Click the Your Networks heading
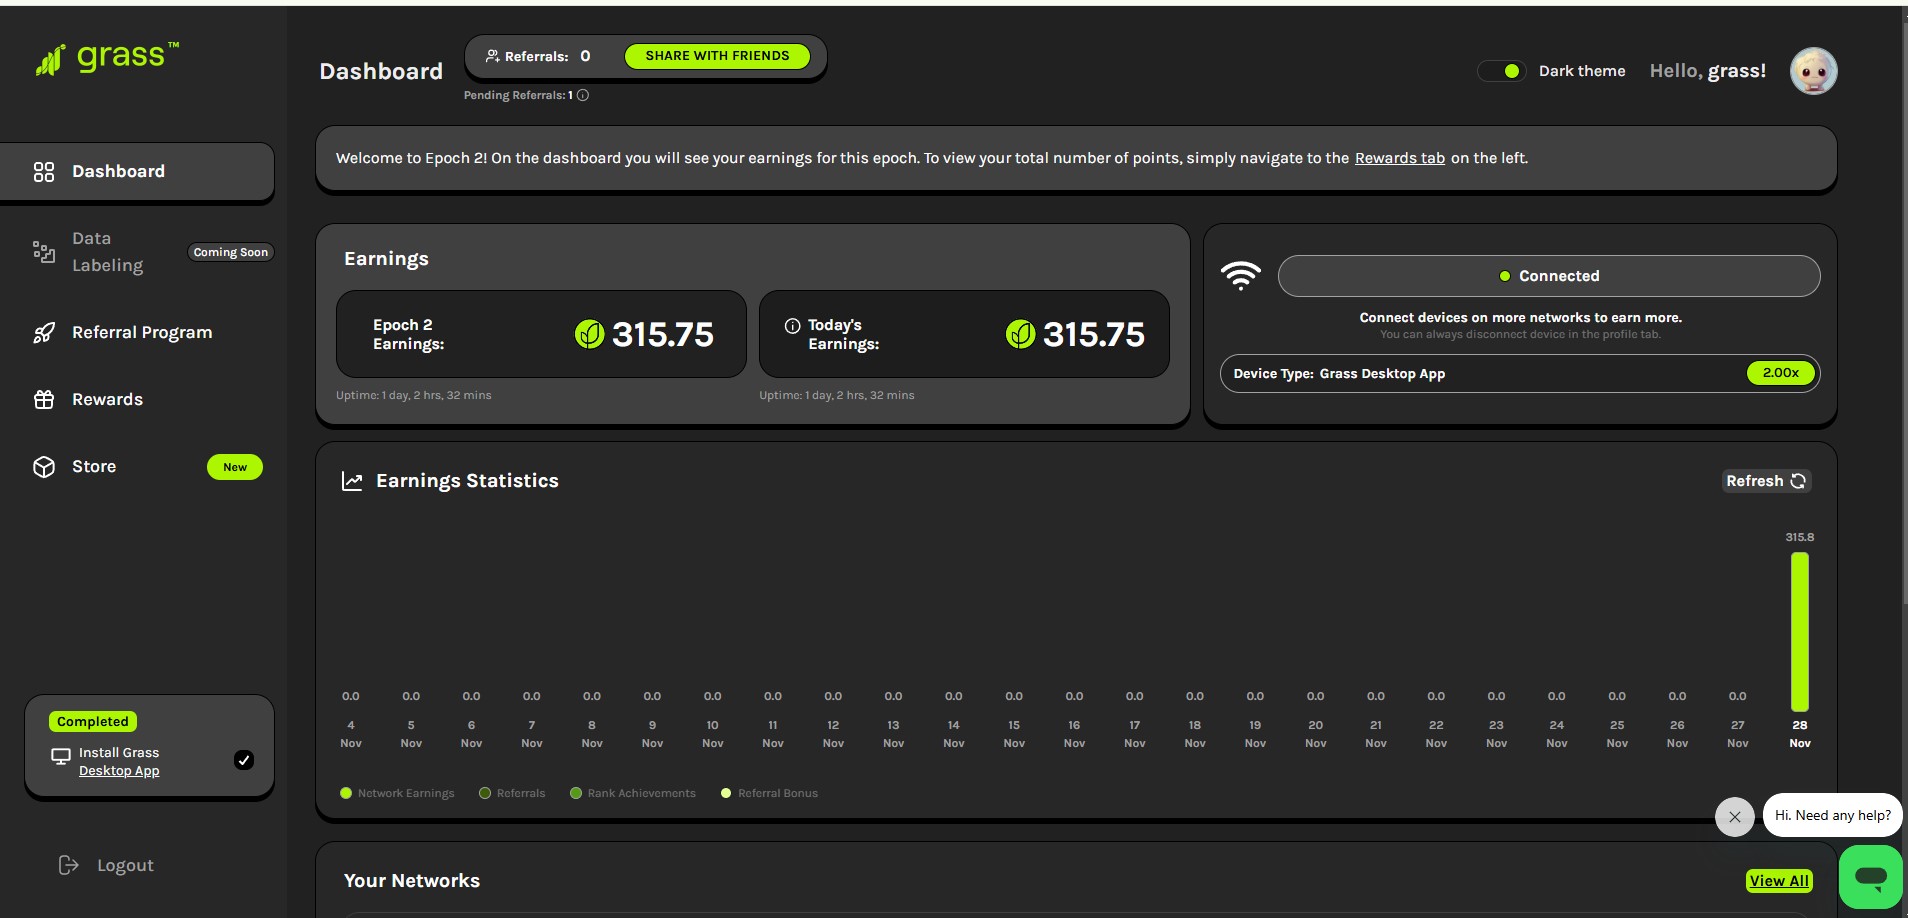This screenshot has height=918, width=1908. click(412, 881)
